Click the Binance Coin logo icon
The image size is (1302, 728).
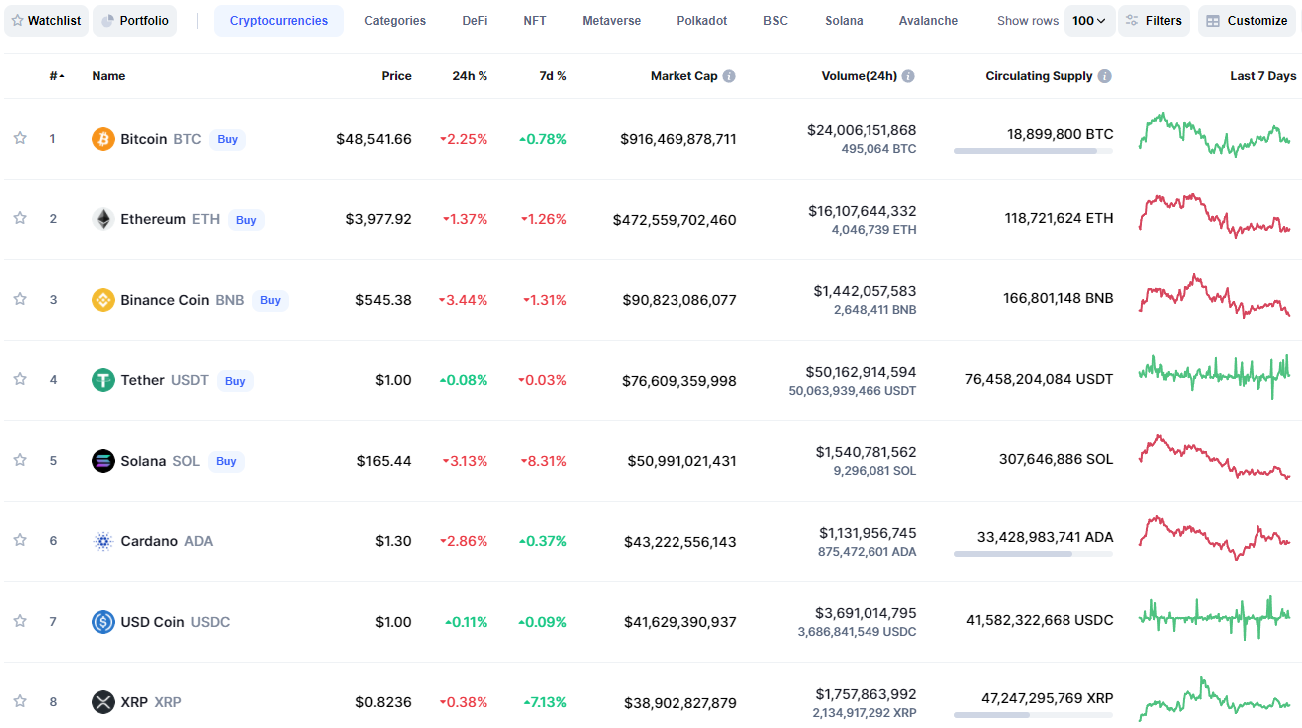(x=103, y=300)
